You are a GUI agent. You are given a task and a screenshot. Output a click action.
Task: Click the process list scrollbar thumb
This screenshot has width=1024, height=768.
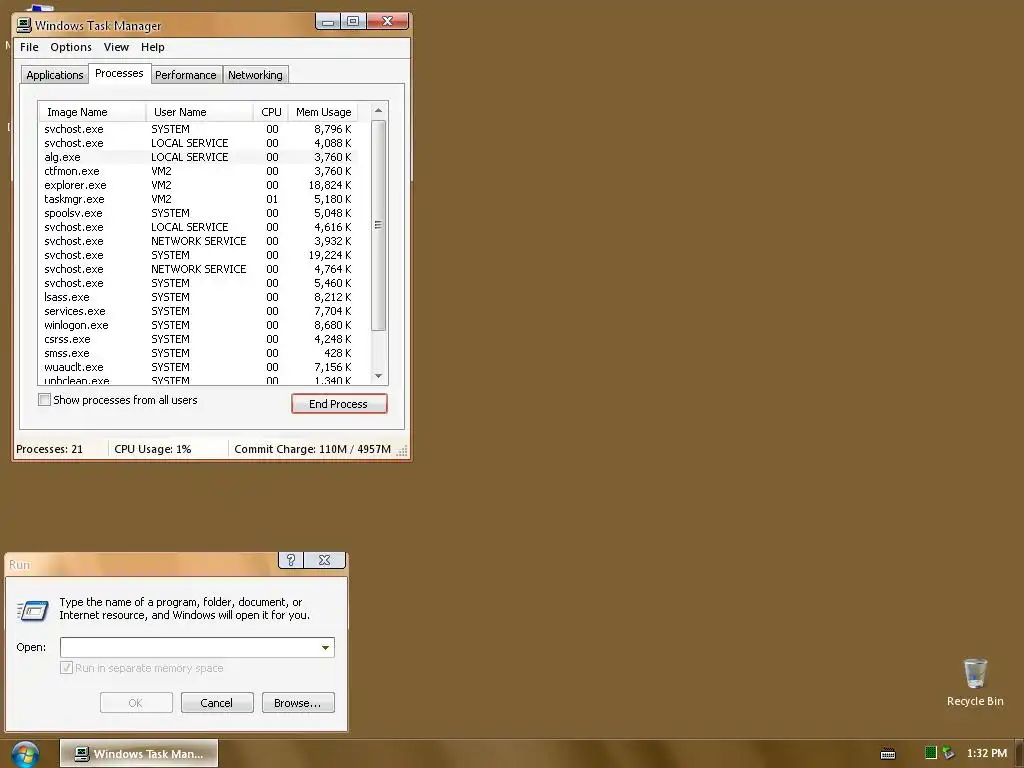[x=378, y=225]
